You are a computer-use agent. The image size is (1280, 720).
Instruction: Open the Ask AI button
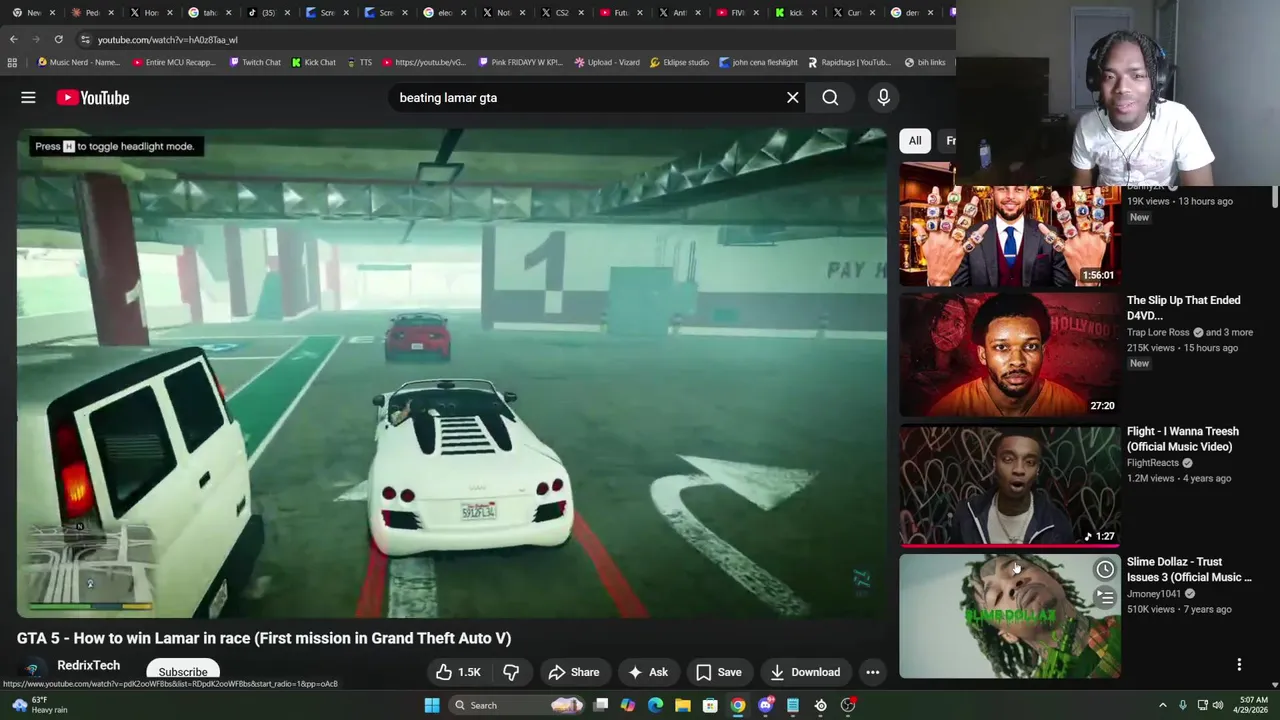point(647,672)
